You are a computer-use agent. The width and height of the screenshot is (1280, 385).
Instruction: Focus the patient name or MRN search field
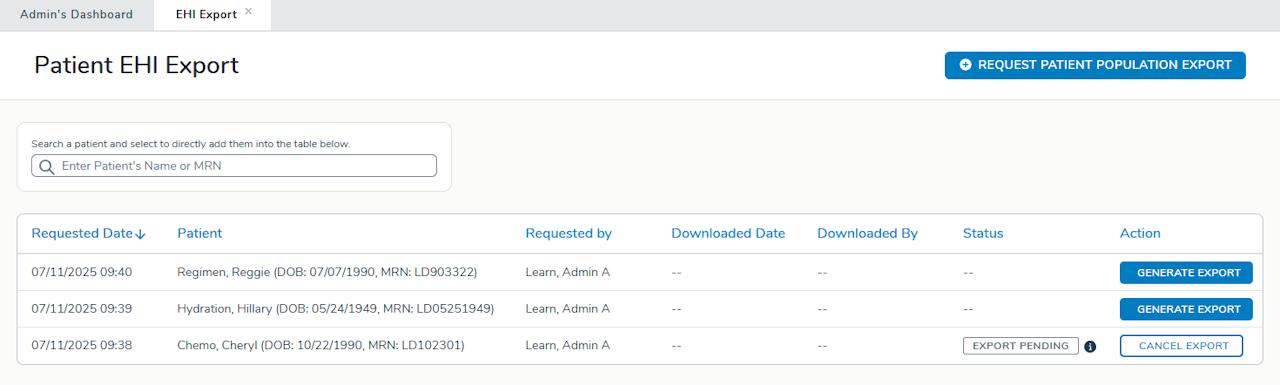pos(234,166)
